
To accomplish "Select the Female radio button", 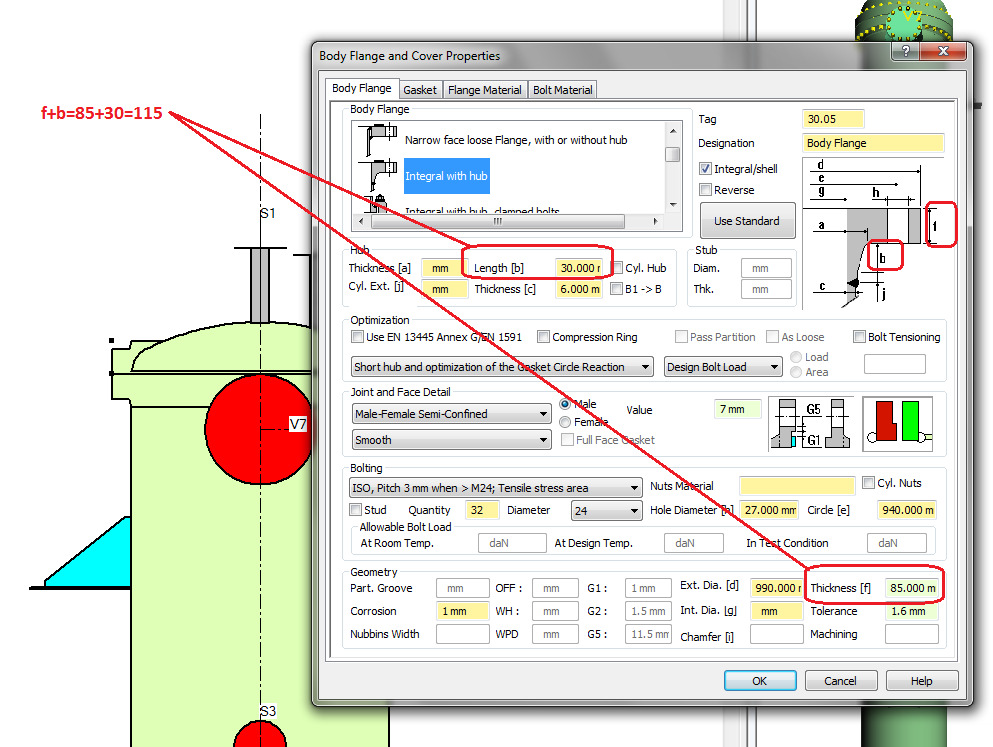I will pyautogui.click(x=566, y=422).
